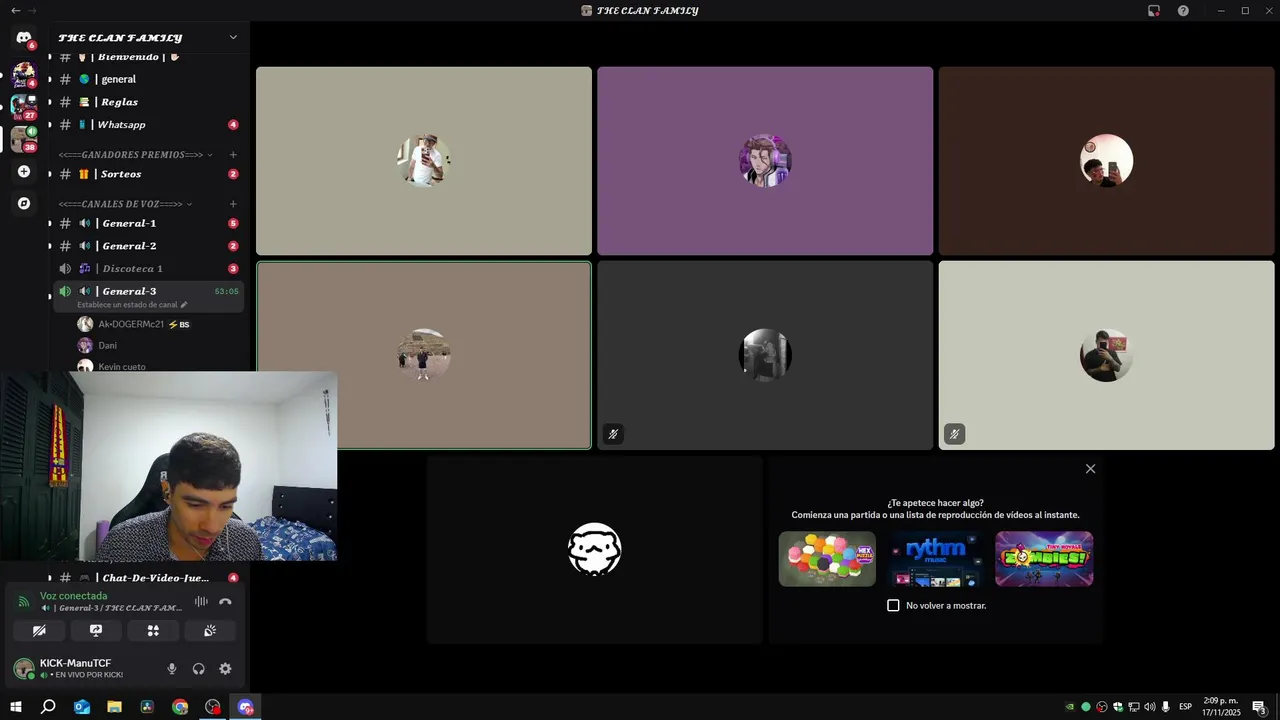The height and width of the screenshot is (720, 1280).
Task: Open Discord help question mark
Action: point(1183,11)
